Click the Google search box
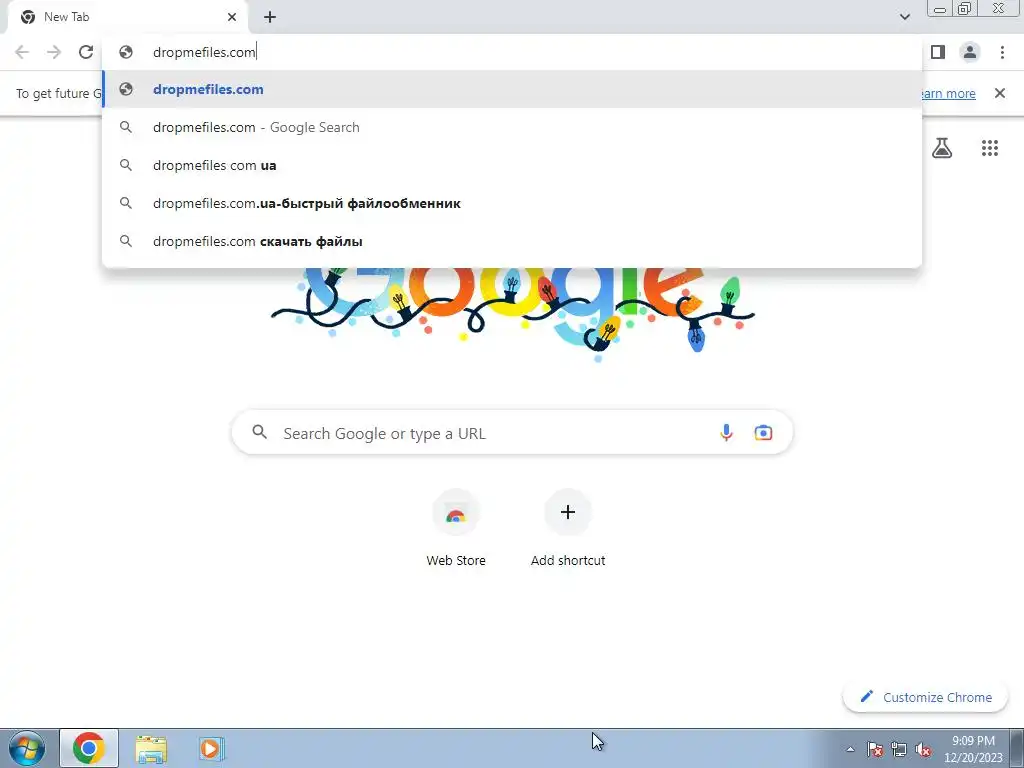 (512, 432)
